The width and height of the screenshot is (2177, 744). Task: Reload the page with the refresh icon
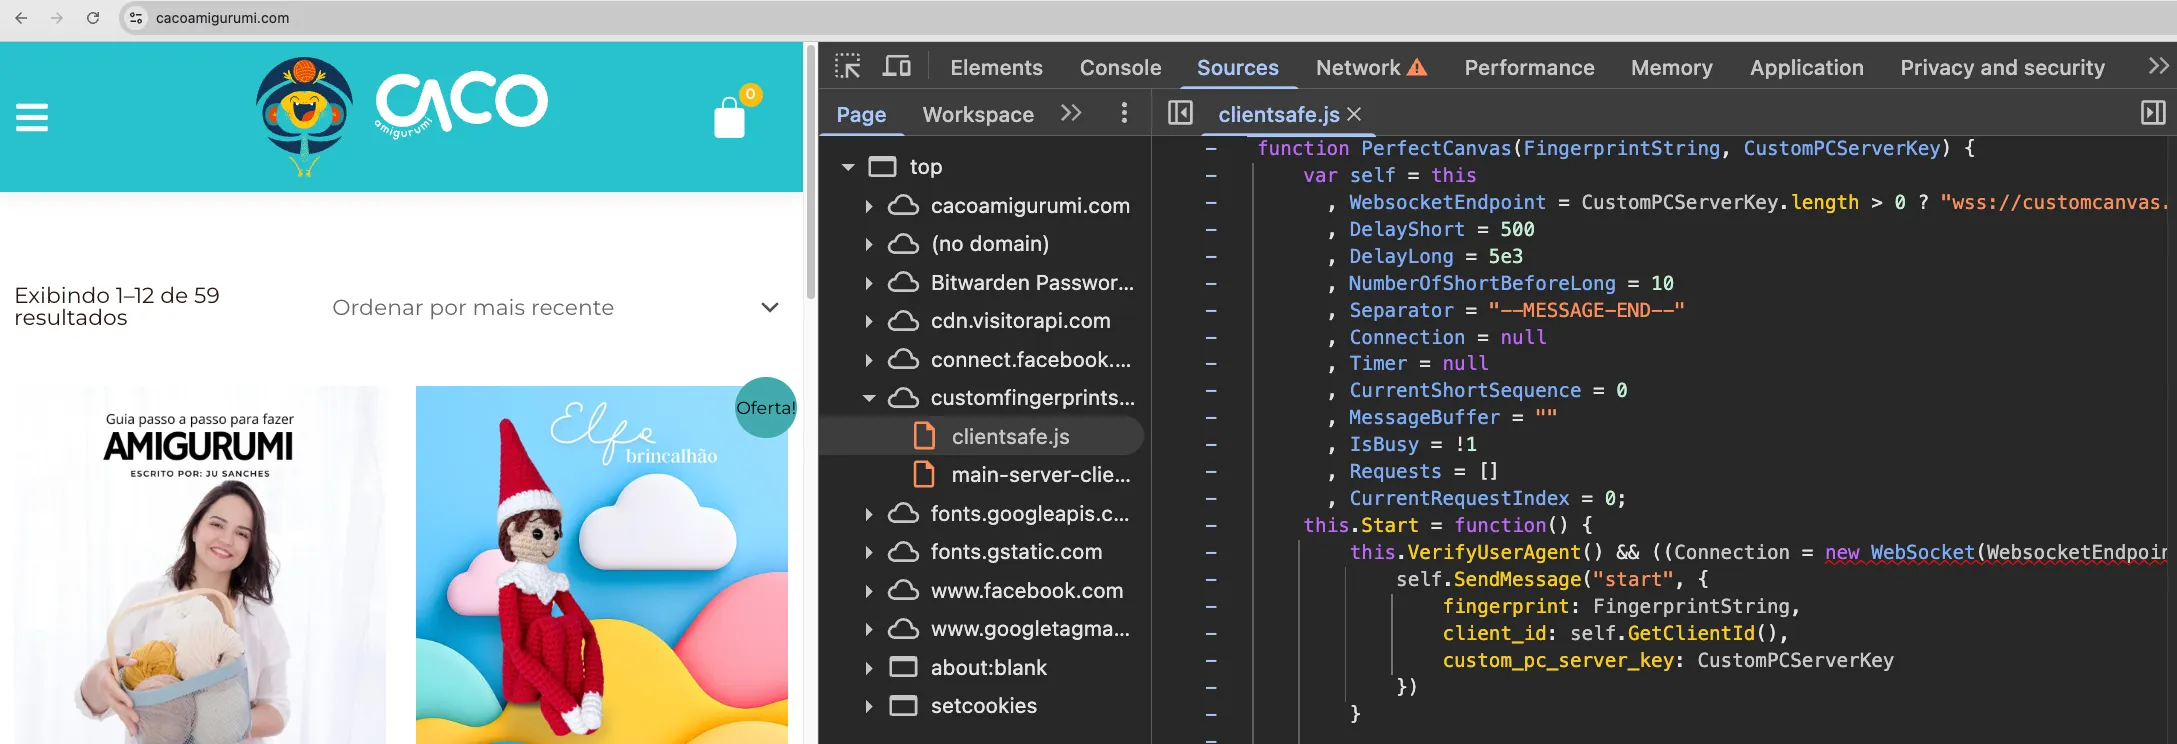(x=93, y=18)
